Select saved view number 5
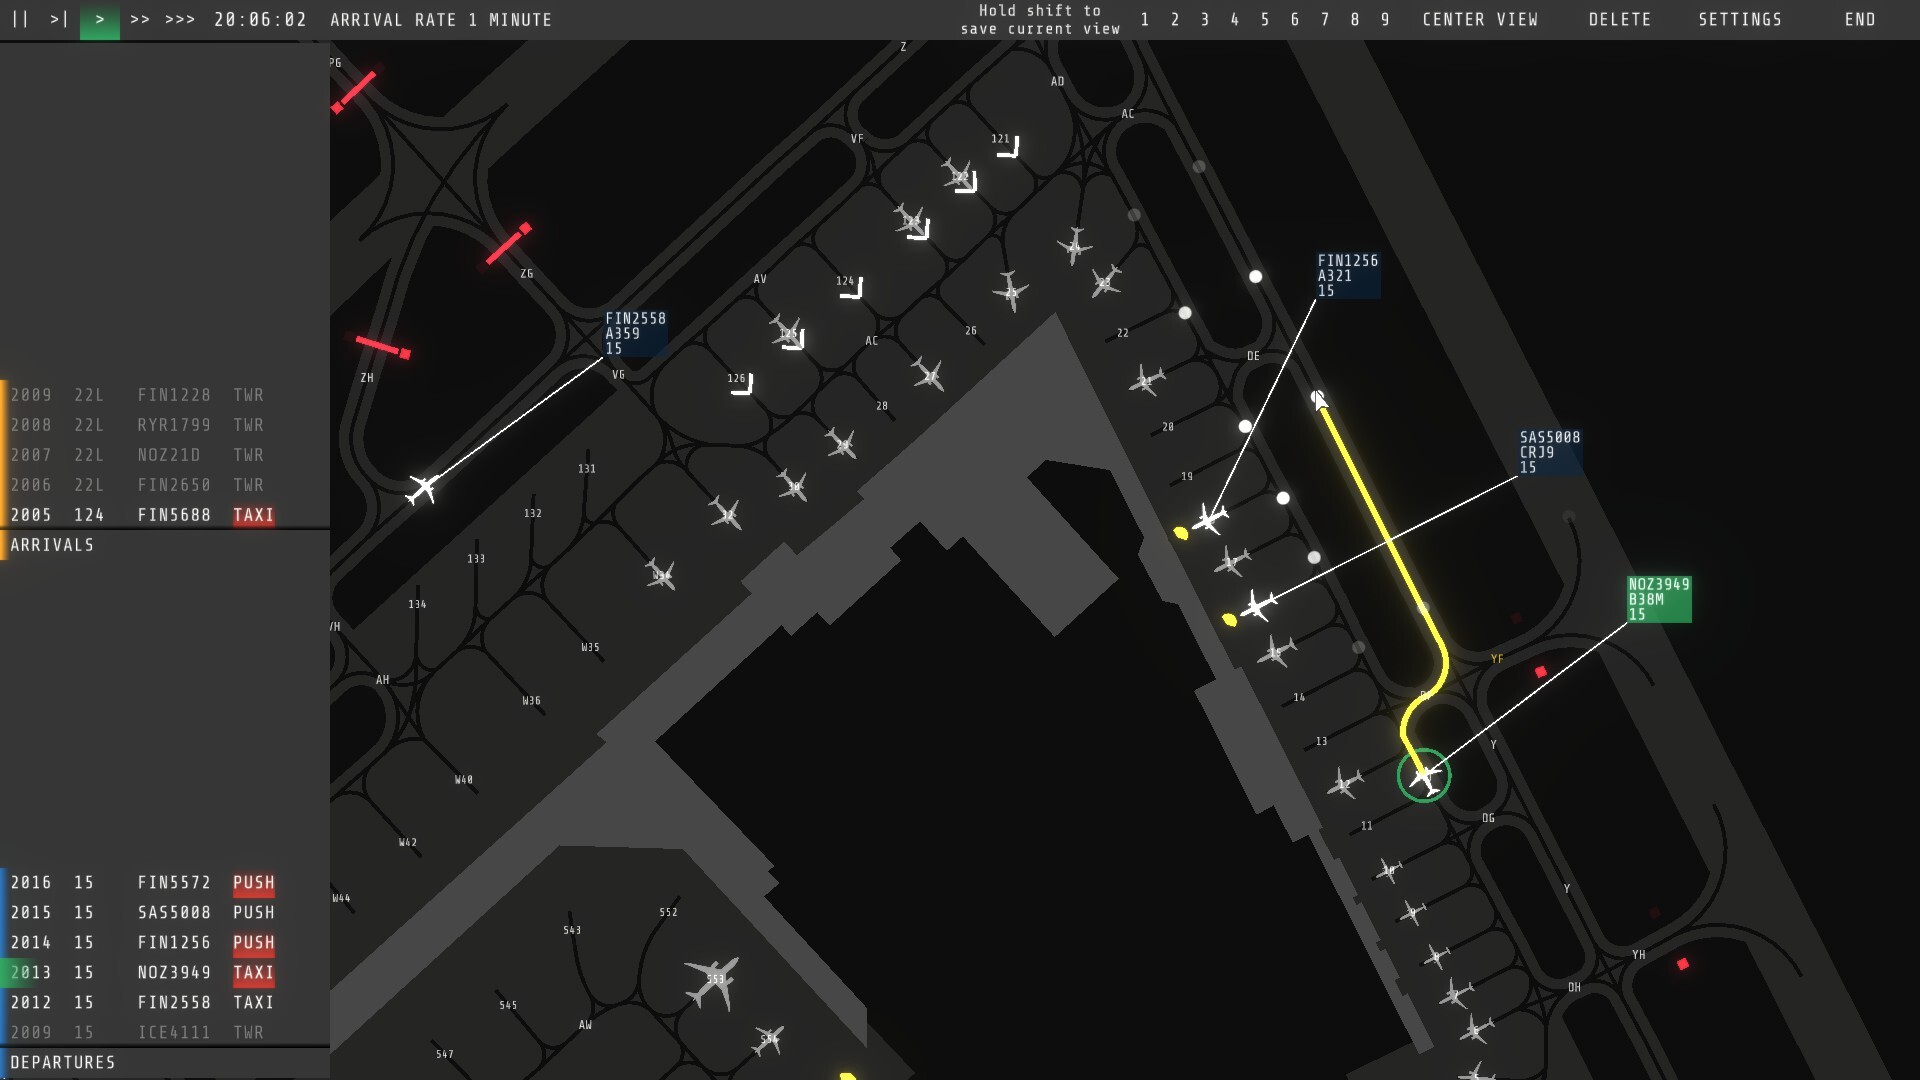Viewport: 1920px width, 1080px height. click(1264, 19)
